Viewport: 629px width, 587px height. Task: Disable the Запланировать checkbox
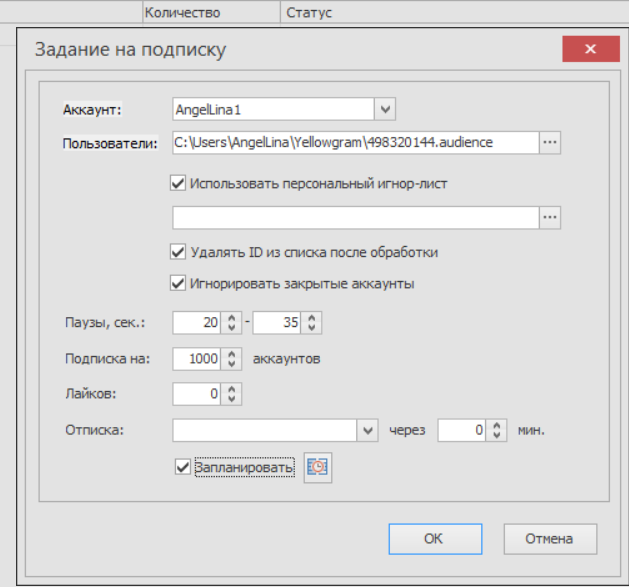[x=181, y=467]
